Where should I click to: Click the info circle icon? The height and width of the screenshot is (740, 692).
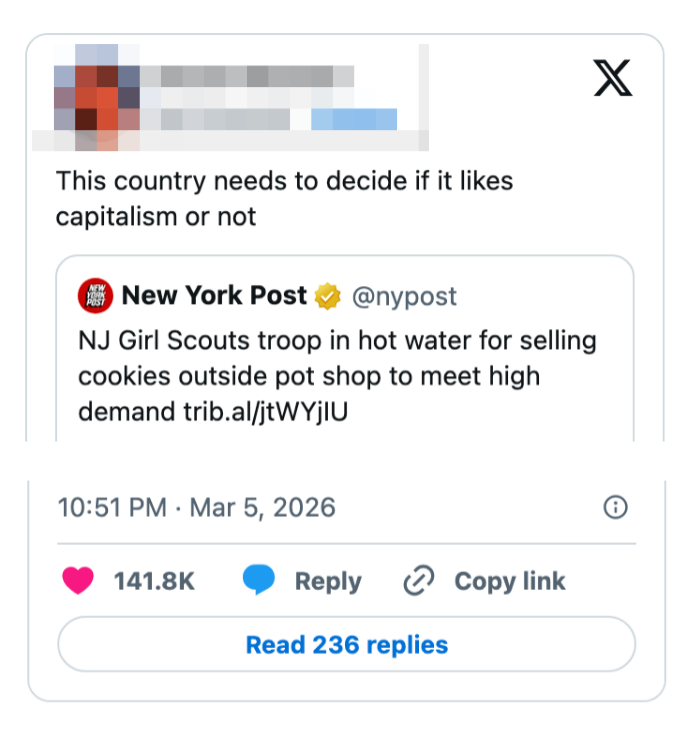(x=617, y=507)
